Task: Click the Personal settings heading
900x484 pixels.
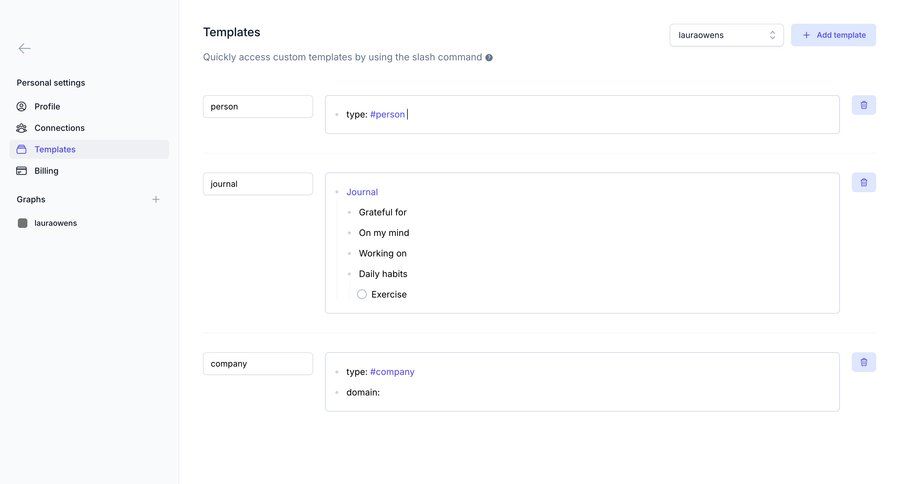Action: tap(51, 83)
